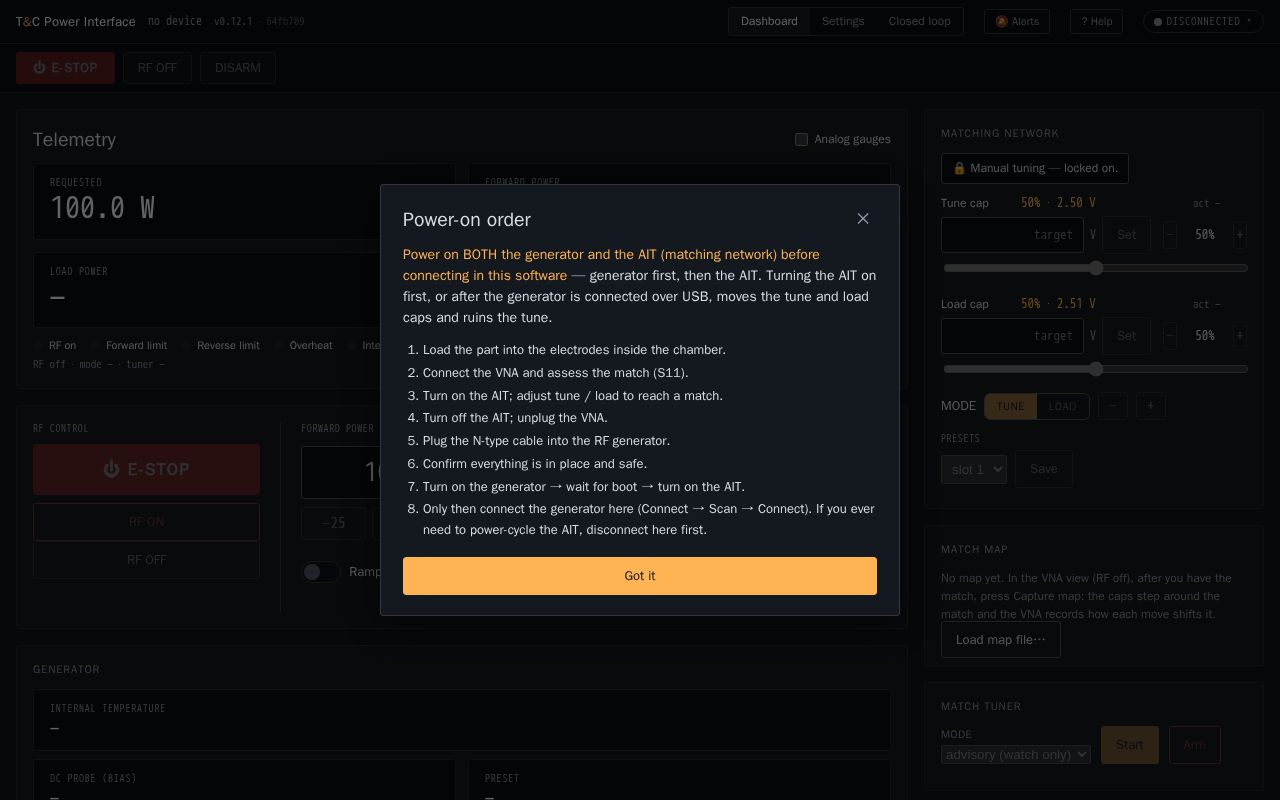Image resolution: width=1280 pixels, height=800 pixels.
Task: Click the Save preset button
Action: pos(1043,469)
